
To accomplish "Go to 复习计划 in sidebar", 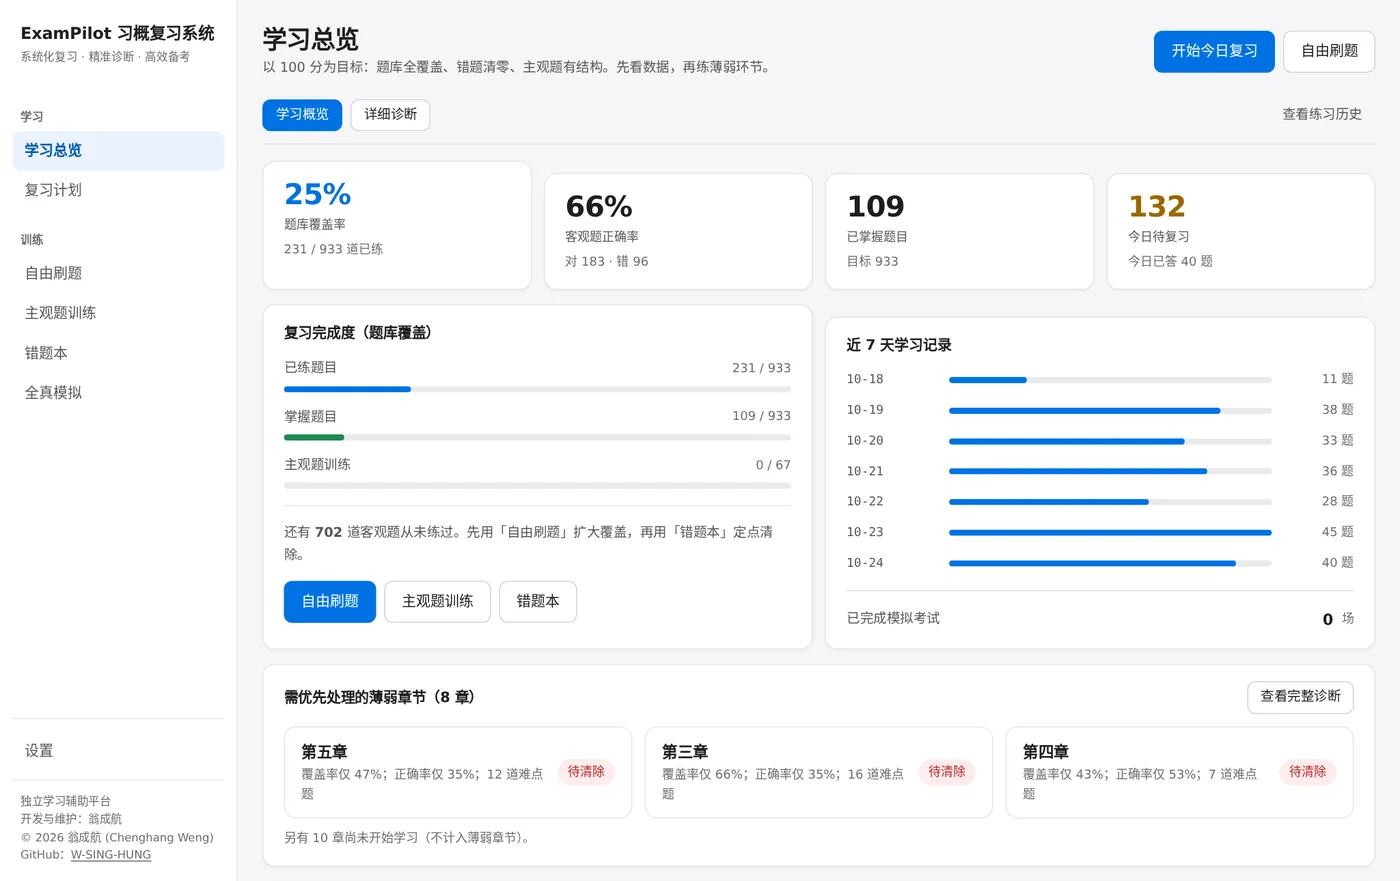I will point(118,190).
